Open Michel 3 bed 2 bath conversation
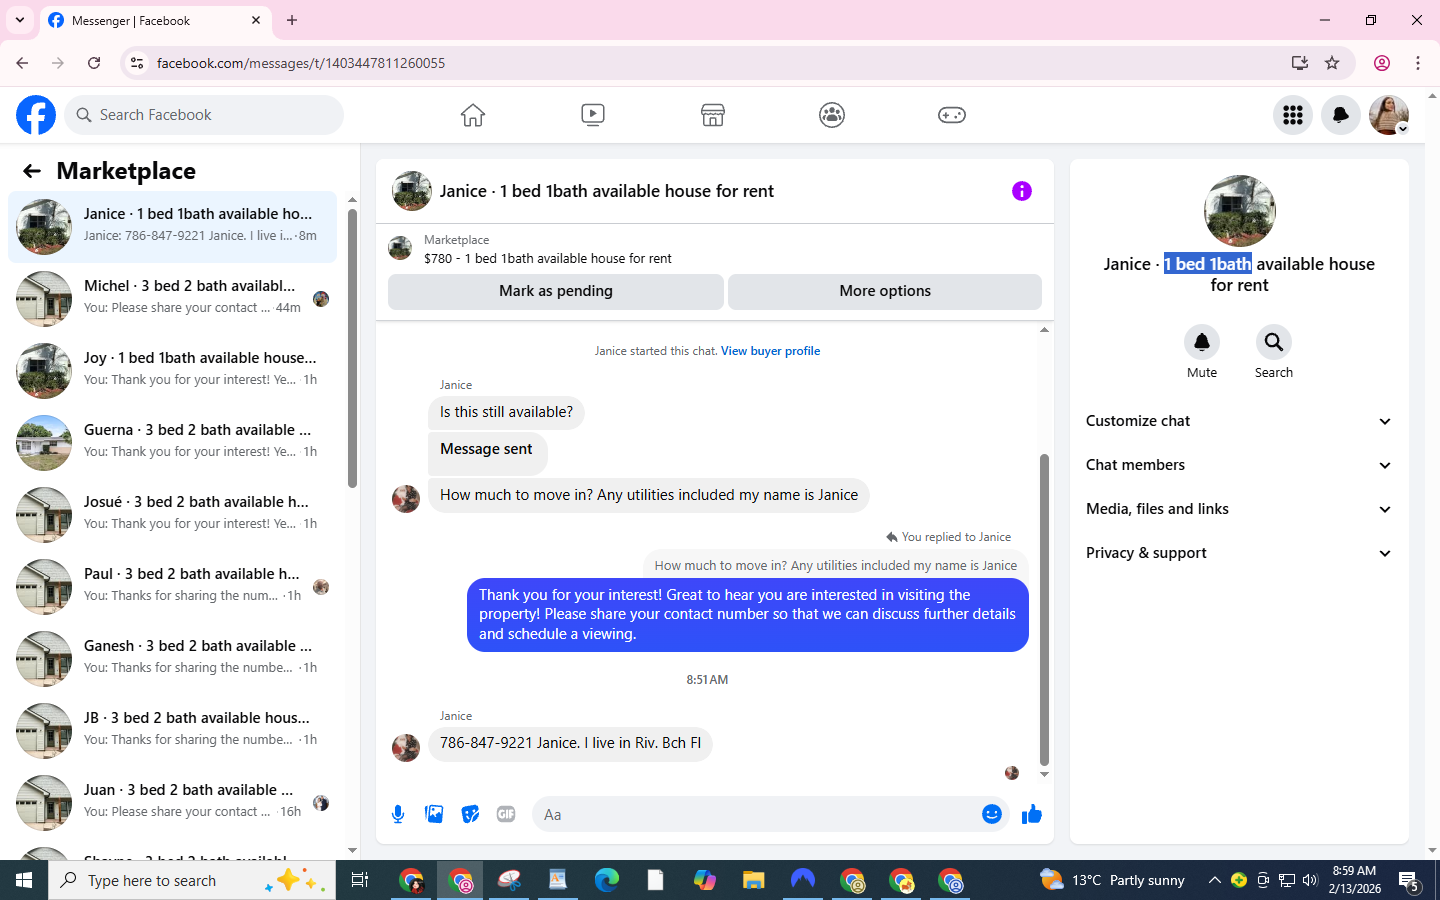1440x900 pixels. tap(172, 299)
